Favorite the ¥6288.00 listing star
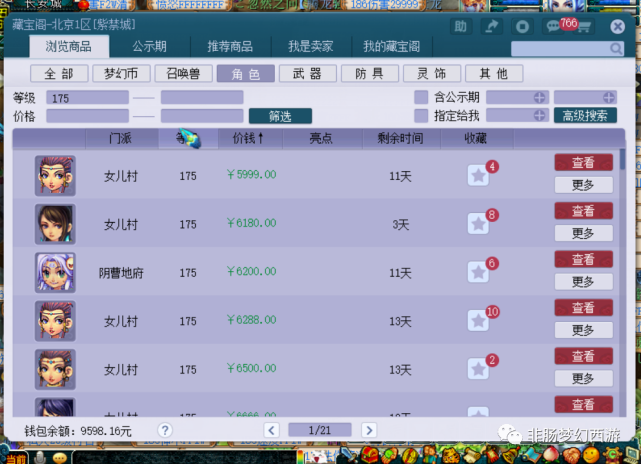Image resolution: width=641 pixels, height=464 pixels. pyautogui.click(x=478, y=321)
